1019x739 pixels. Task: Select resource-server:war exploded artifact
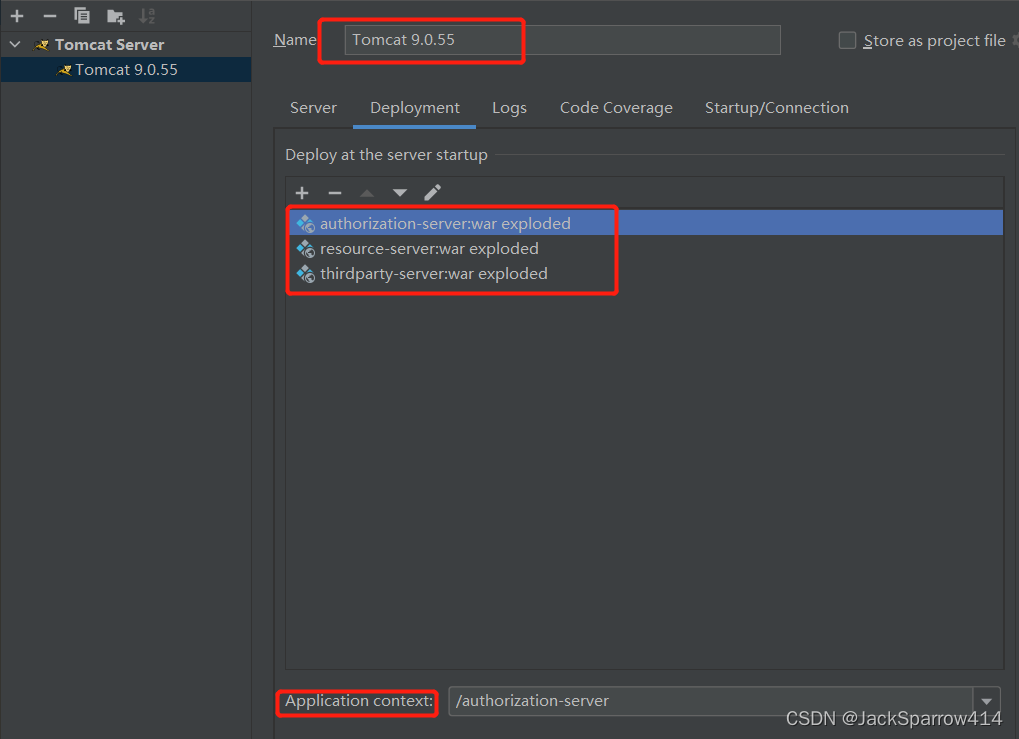(x=645, y=248)
